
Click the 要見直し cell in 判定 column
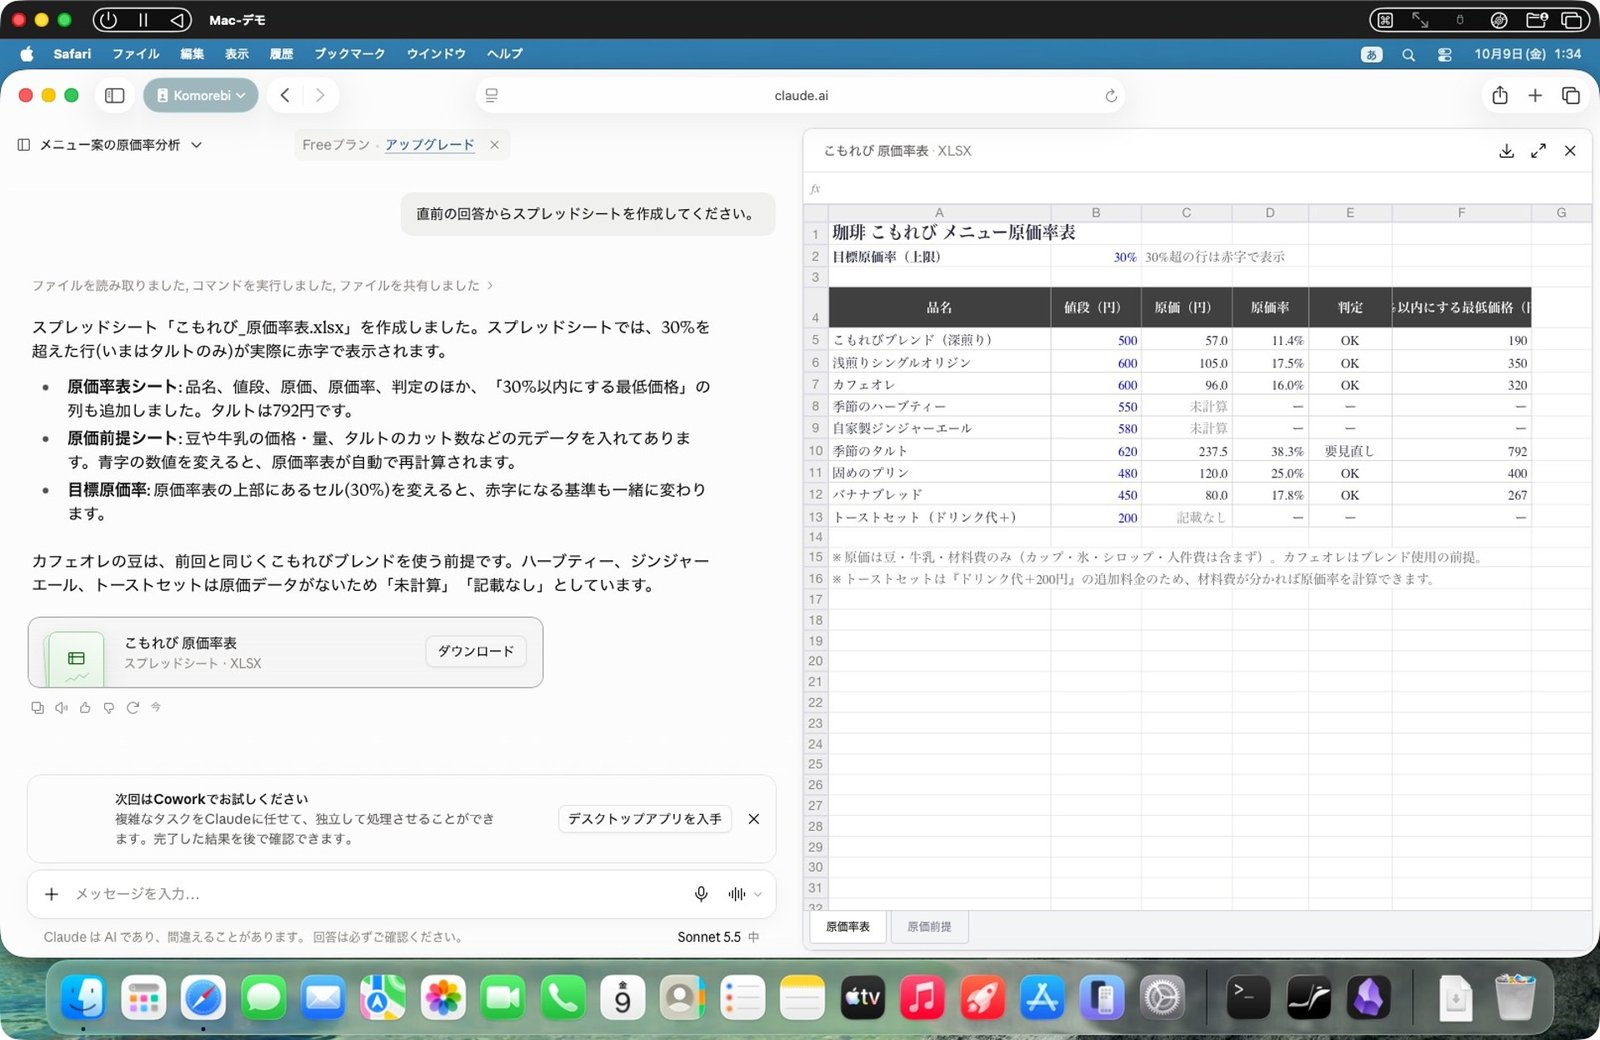point(1350,451)
